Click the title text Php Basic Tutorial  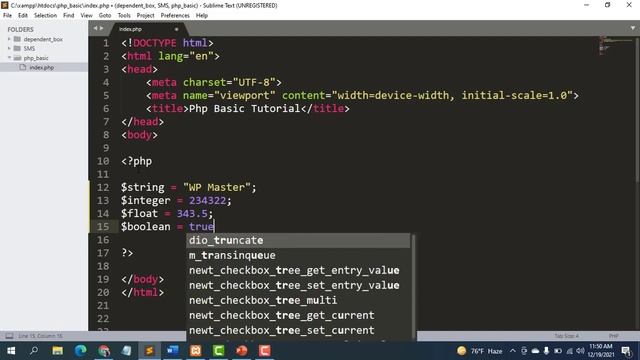pyautogui.click(x=244, y=109)
